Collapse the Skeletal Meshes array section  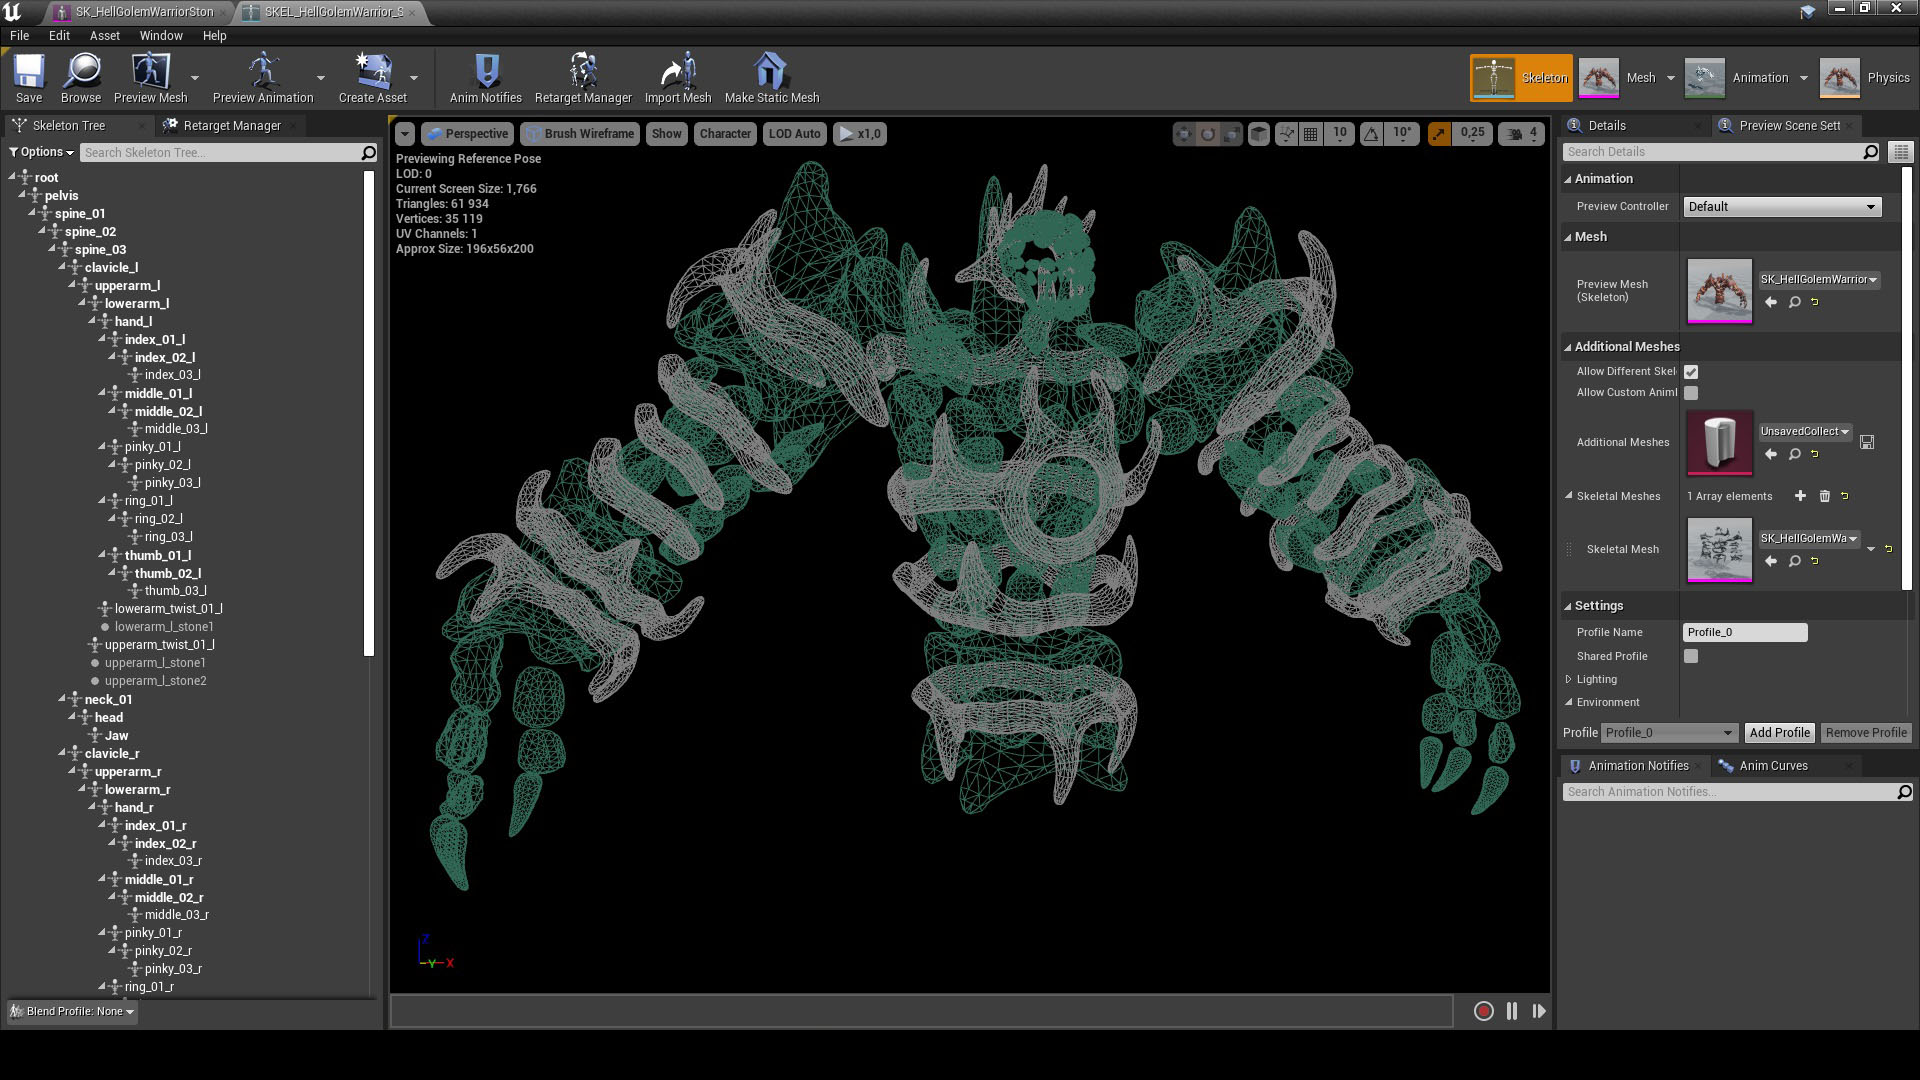1569,495
